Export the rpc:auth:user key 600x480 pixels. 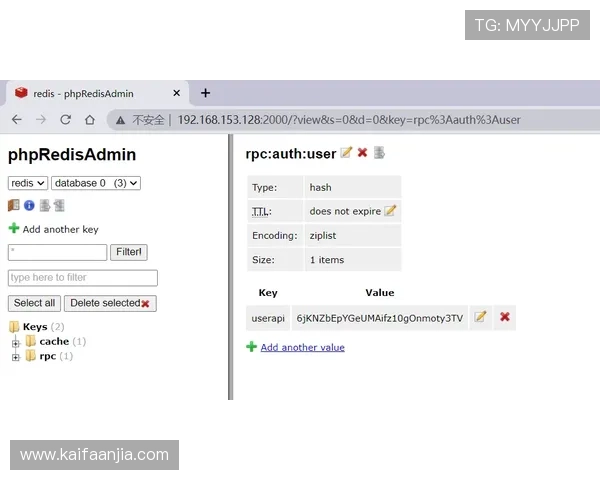(379, 153)
